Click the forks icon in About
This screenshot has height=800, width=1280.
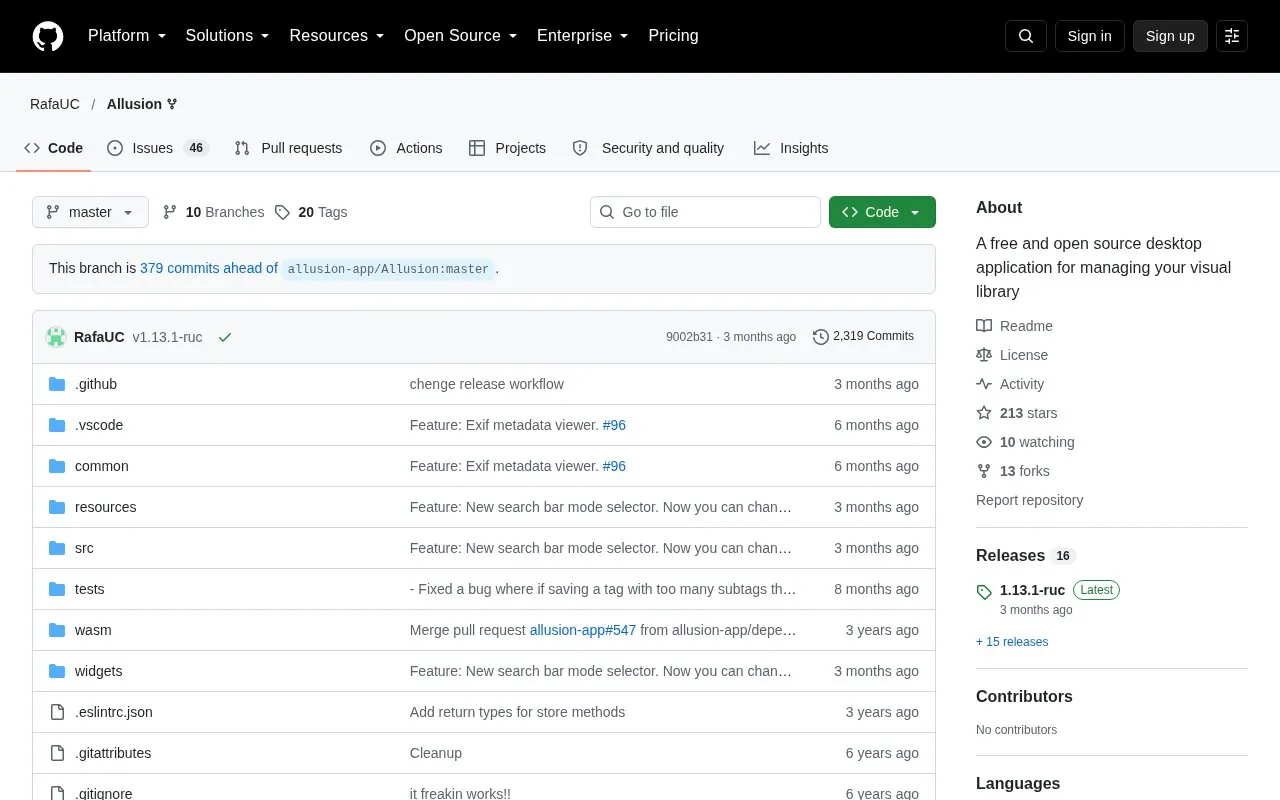coord(984,471)
